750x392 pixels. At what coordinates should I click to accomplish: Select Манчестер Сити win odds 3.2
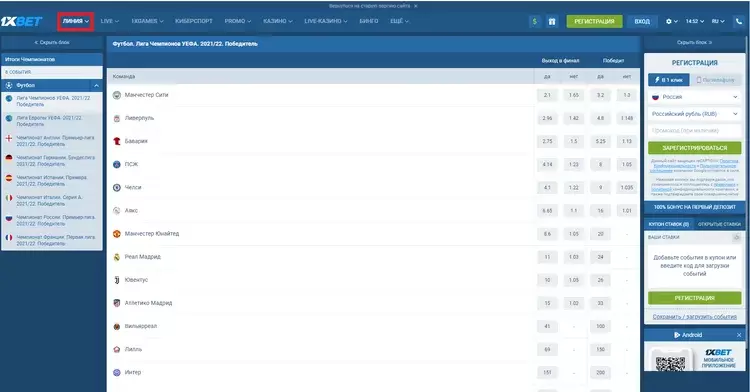tap(600, 95)
